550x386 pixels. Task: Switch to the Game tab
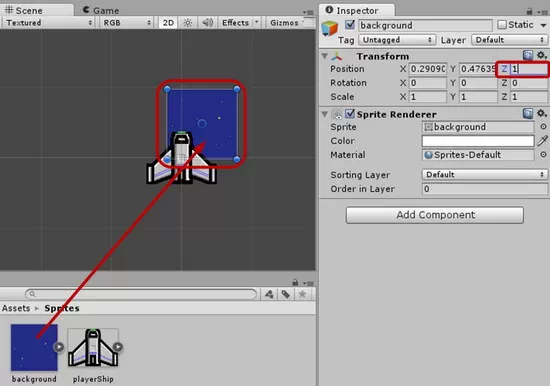[x=101, y=10]
